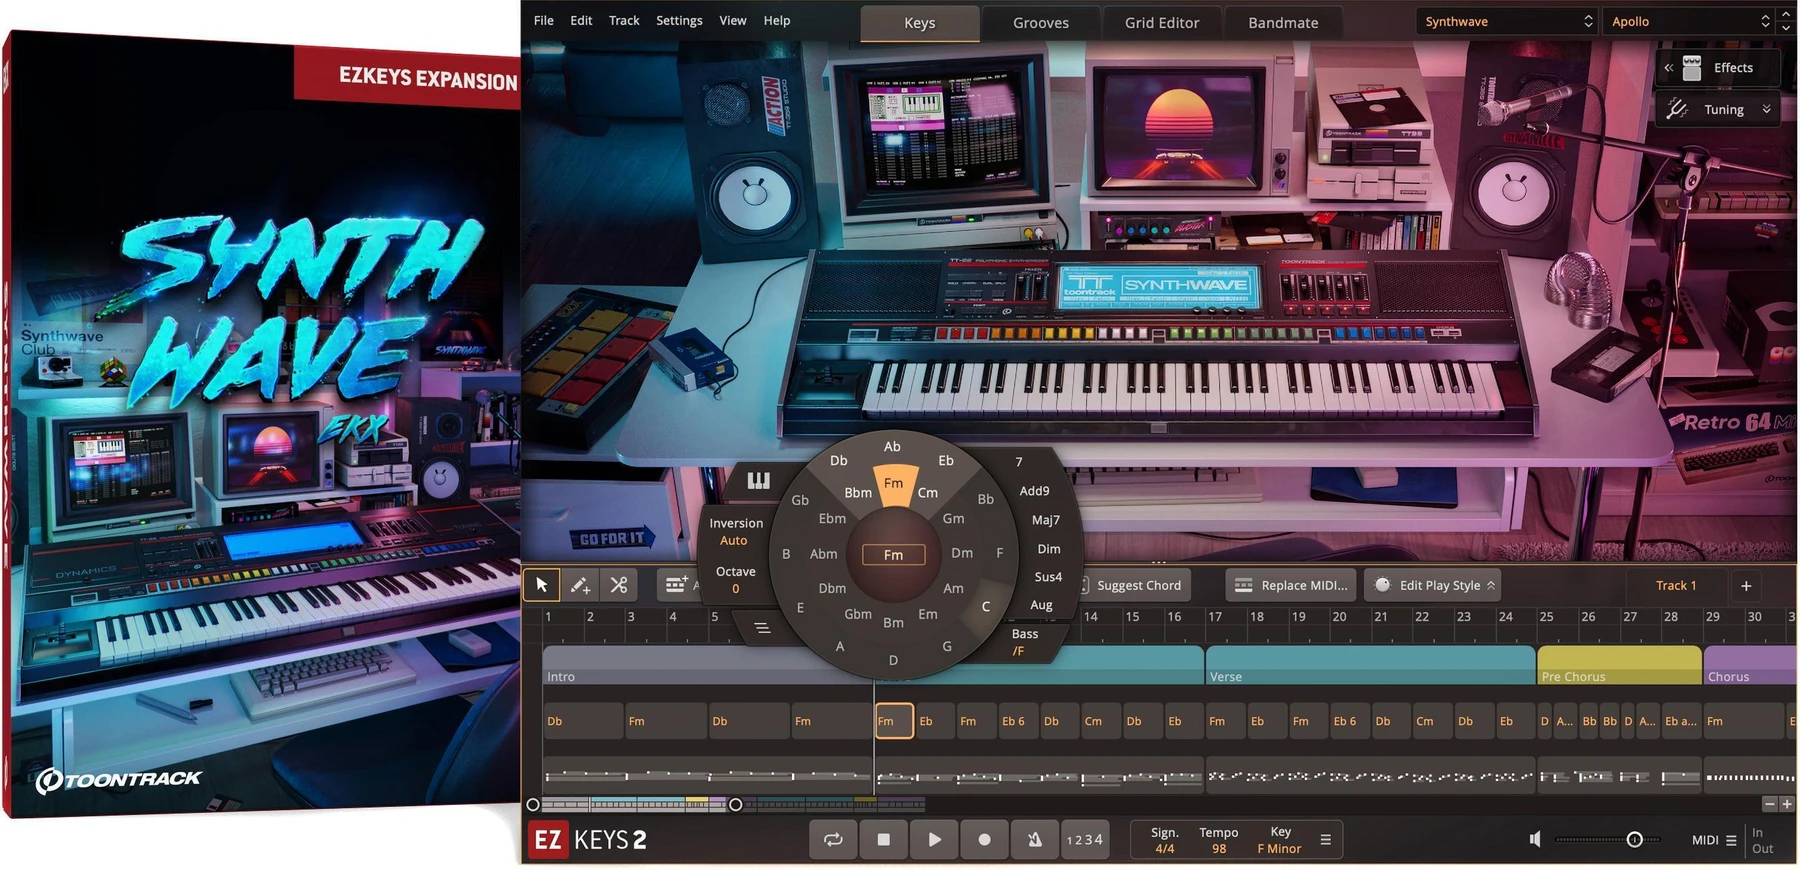Toggle the metronome
Image resolution: width=1800 pixels, height=870 pixels.
(x=1035, y=840)
